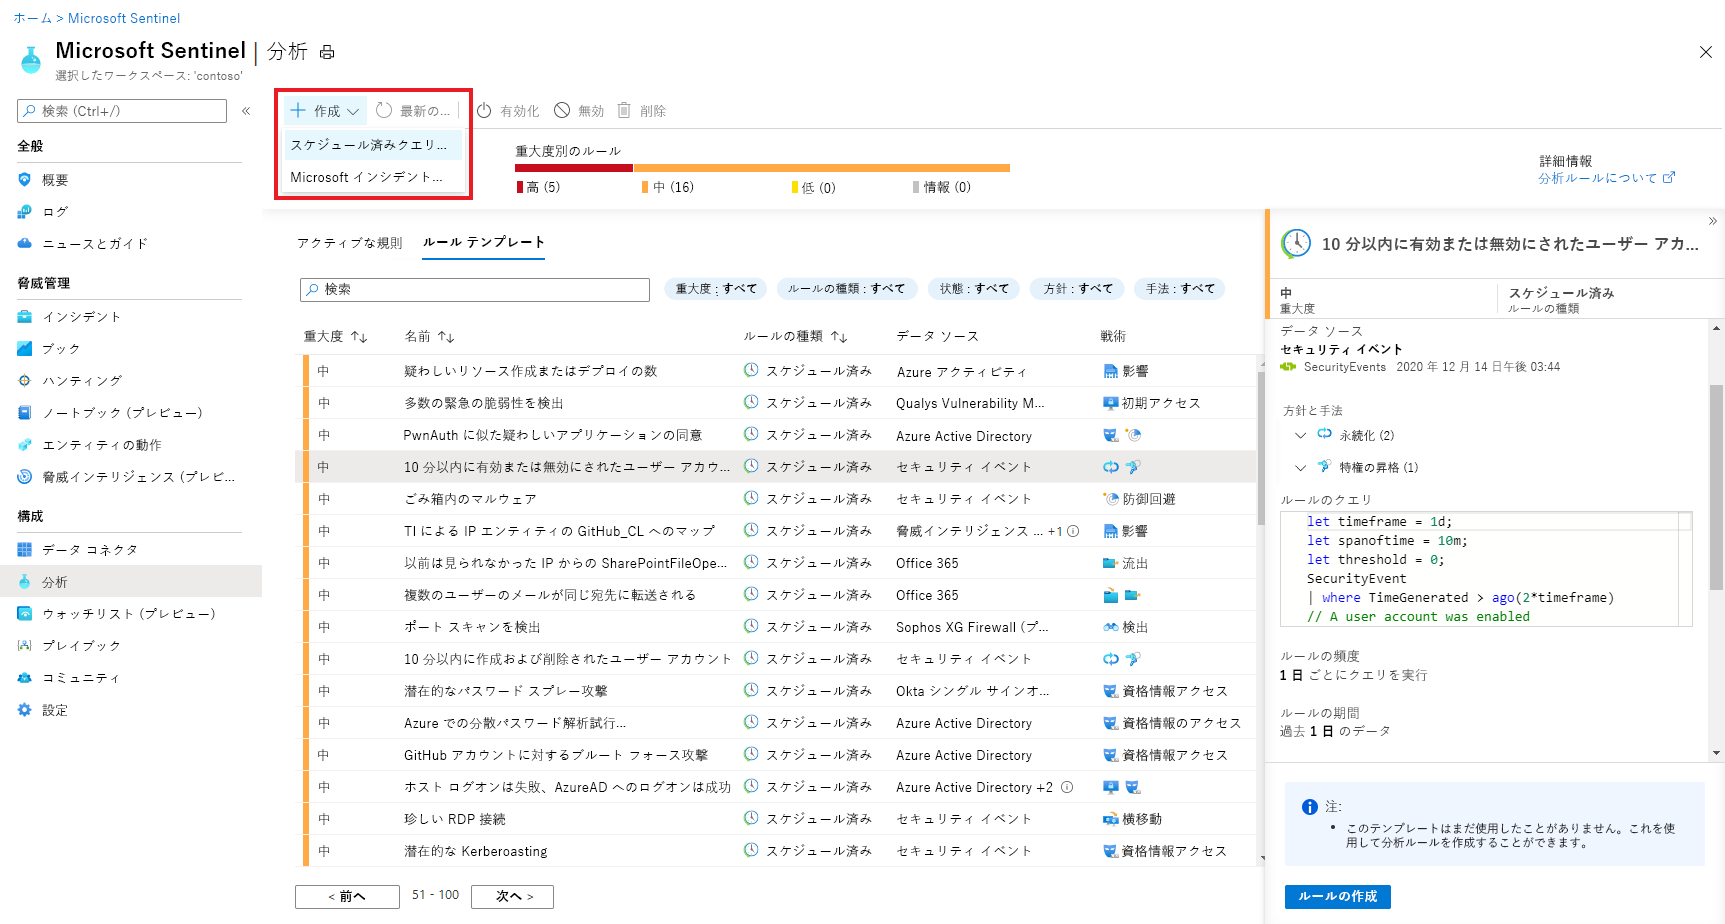
Task: Click info icon beside Azure Active Directory +2
Action: tap(1067, 787)
